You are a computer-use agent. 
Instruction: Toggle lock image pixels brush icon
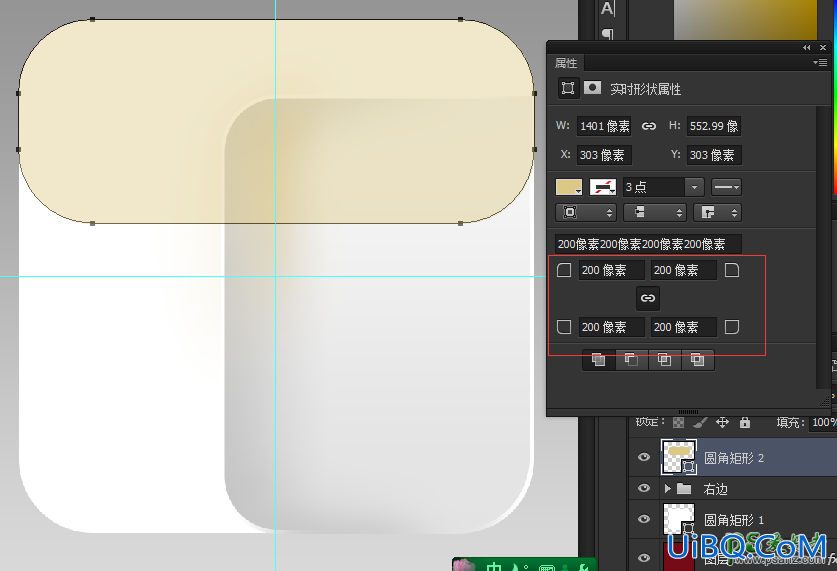point(700,423)
